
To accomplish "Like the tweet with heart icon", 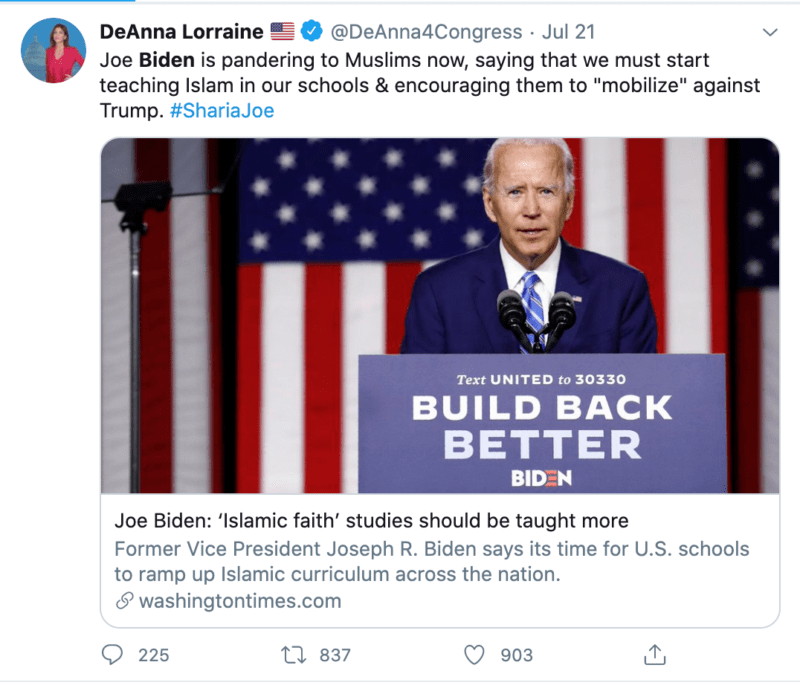I will click(x=475, y=655).
